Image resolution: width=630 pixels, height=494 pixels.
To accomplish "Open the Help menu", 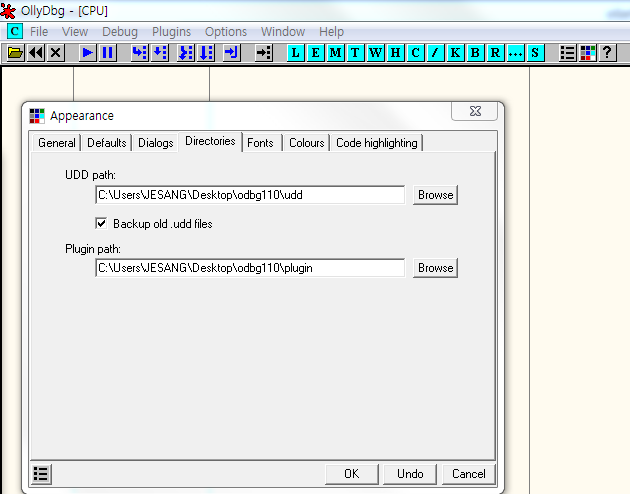I will [331, 32].
